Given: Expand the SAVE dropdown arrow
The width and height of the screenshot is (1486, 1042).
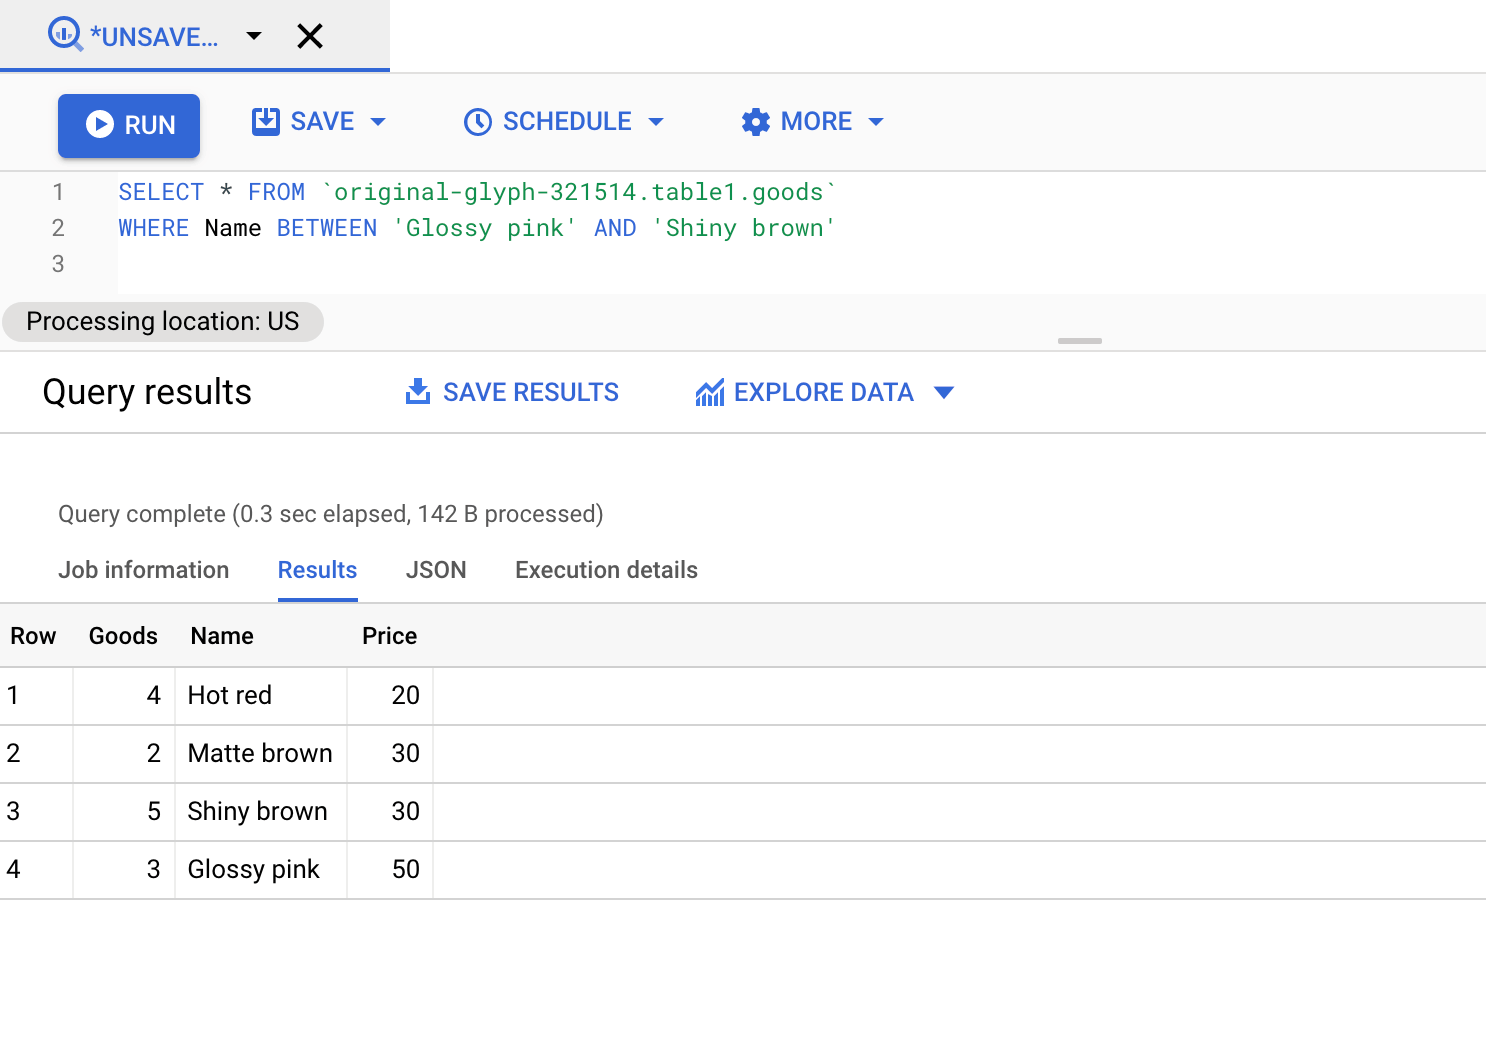Looking at the screenshot, I should click(x=378, y=122).
